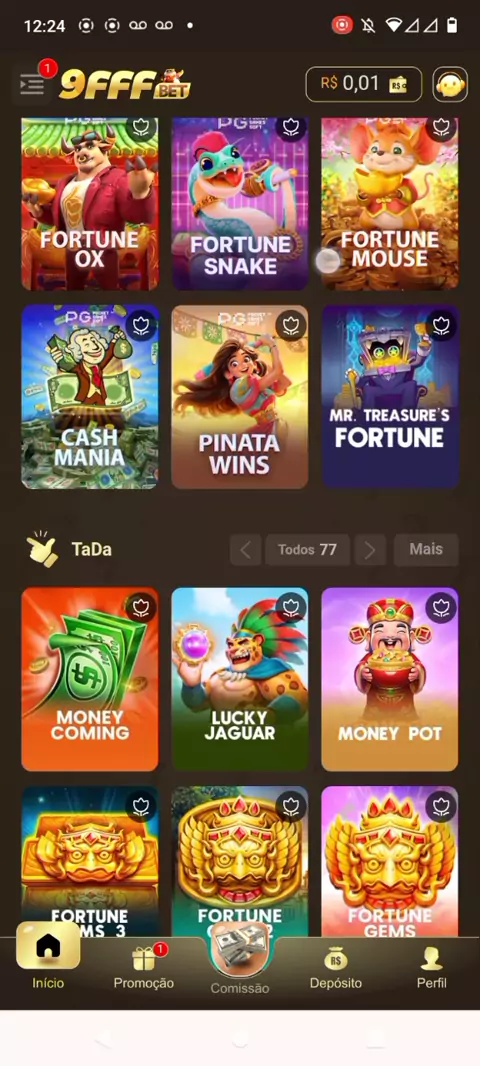This screenshot has width=480, height=1066.
Task: Show previous TaDa games with left arrow
Action: click(245, 549)
